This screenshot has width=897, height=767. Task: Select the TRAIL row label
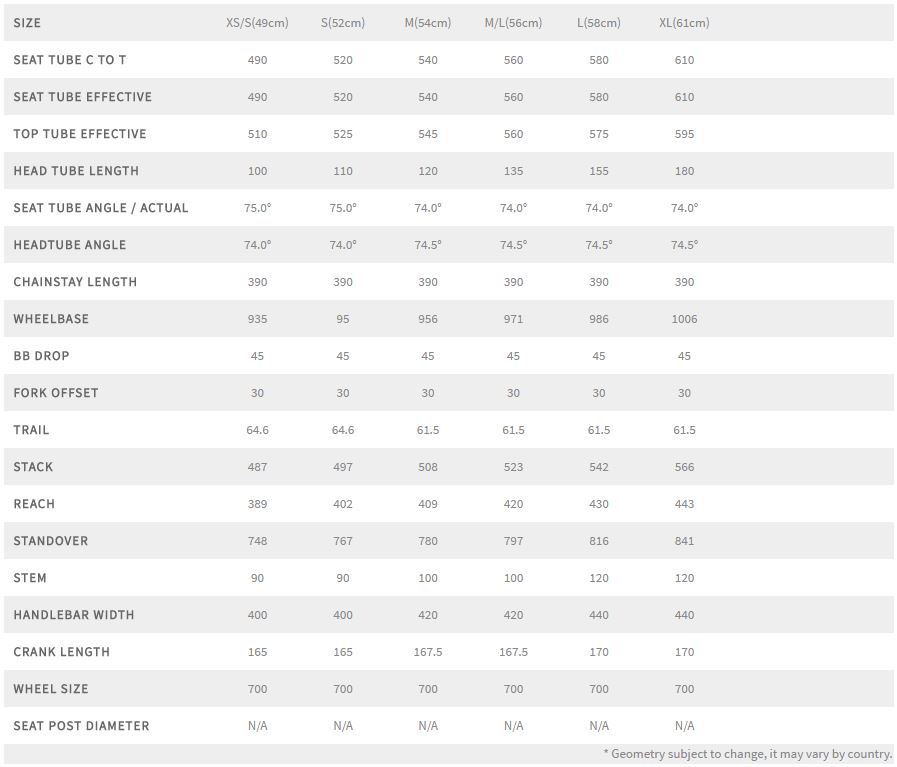(x=31, y=430)
